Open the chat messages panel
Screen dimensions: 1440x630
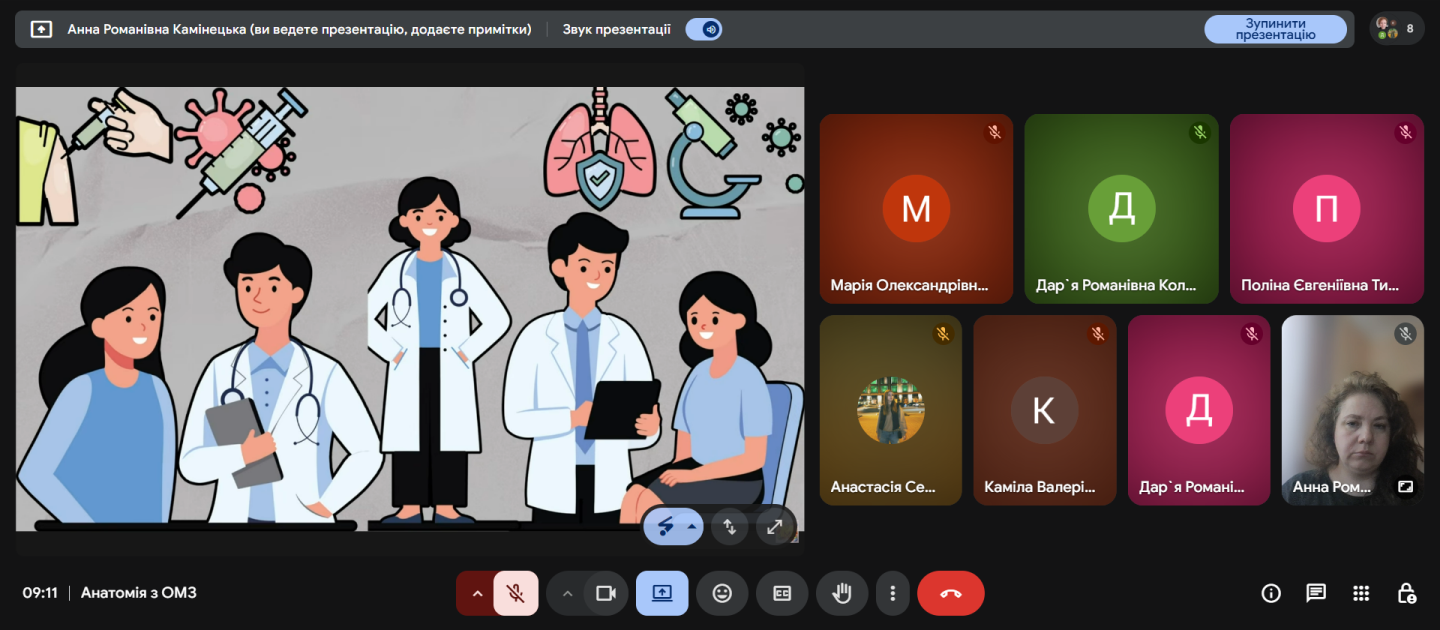coord(1316,593)
